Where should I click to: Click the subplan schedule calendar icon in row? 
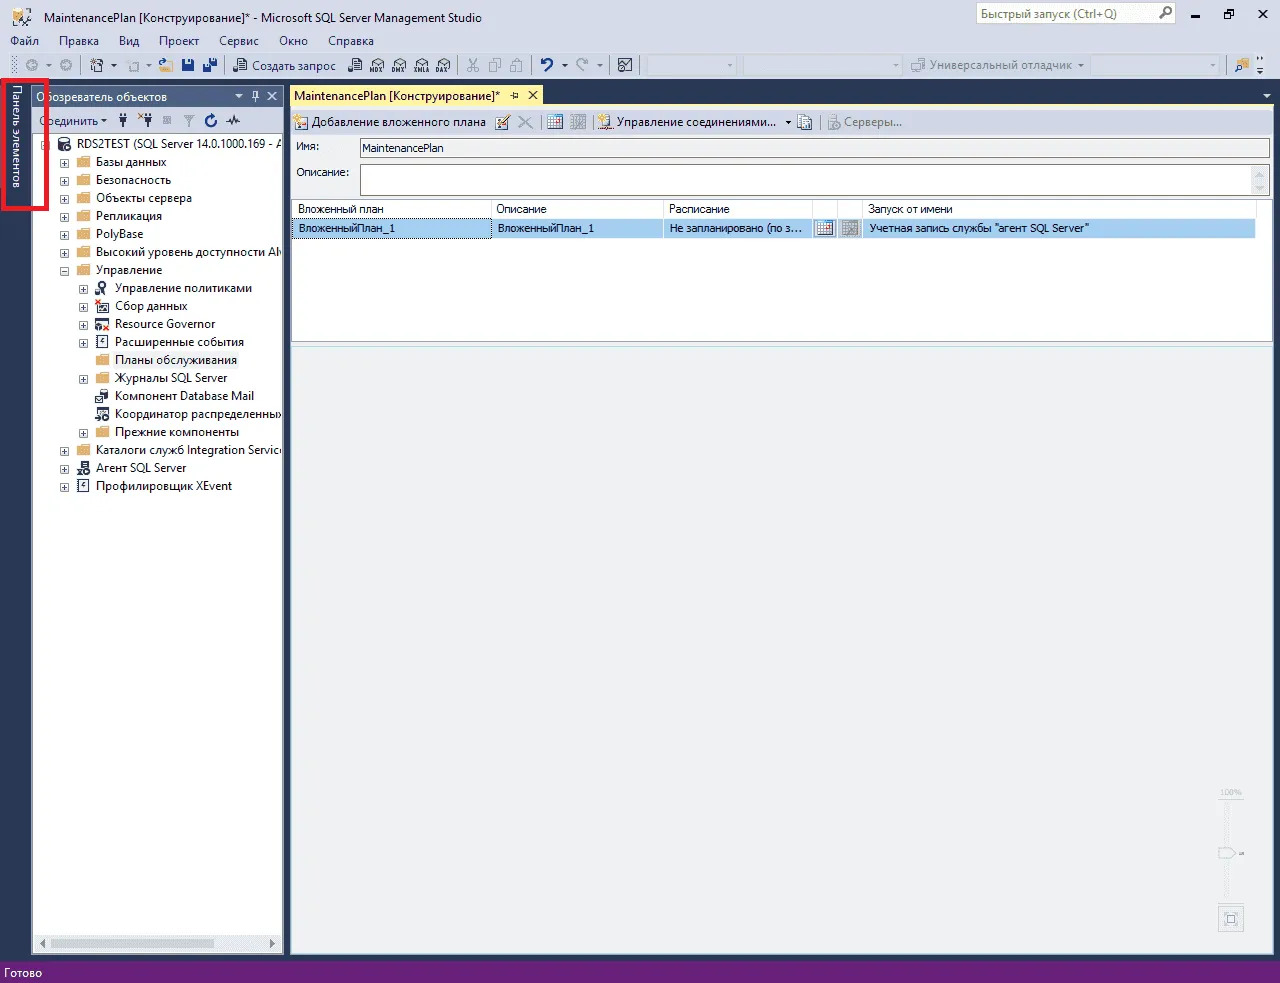point(824,229)
